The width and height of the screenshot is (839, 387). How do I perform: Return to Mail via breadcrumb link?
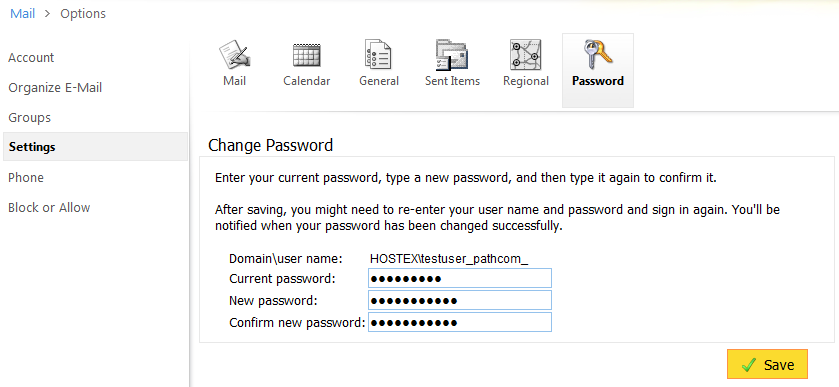[22, 13]
